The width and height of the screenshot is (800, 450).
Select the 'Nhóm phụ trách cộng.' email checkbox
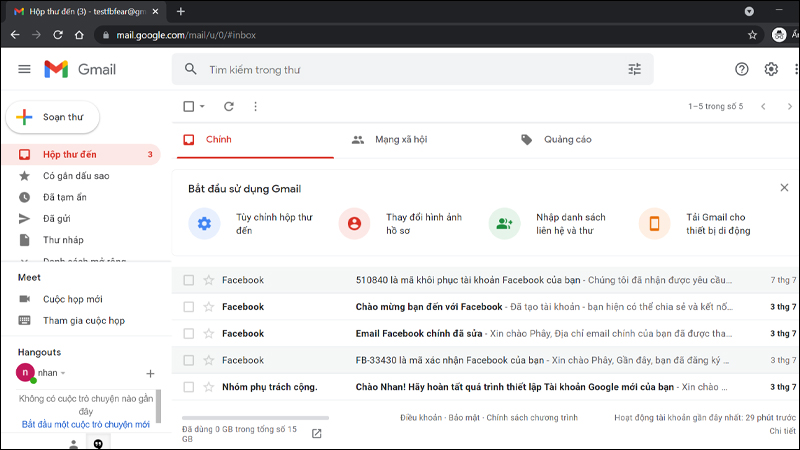(x=189, y=387)
